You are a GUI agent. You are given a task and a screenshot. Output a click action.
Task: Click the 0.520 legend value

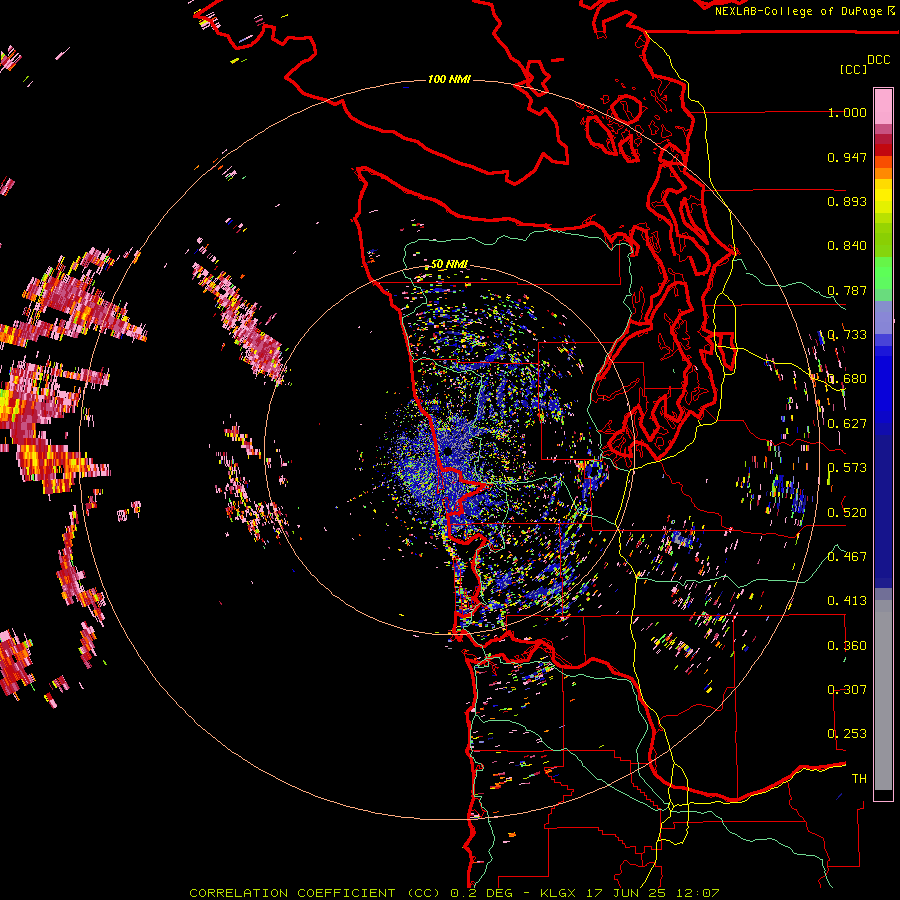(x=847, y=512)
